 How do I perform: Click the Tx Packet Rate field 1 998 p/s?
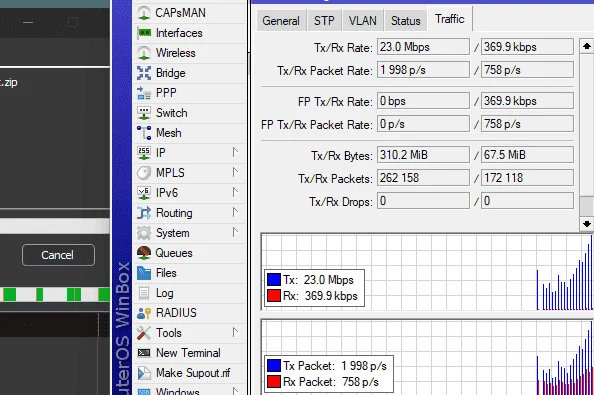coord(423,70)
